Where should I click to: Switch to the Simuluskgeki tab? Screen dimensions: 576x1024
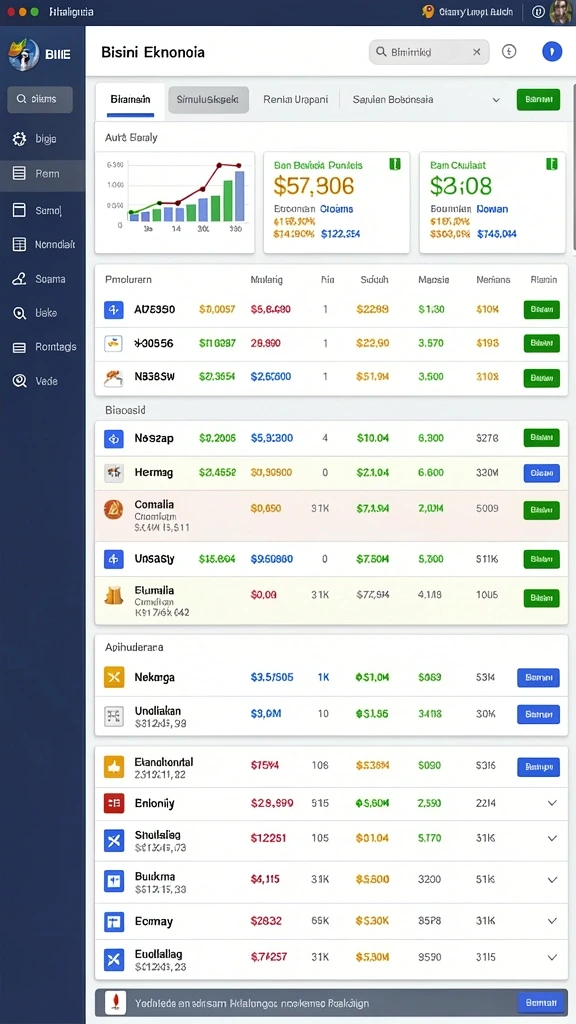click(x=208, y=100)
